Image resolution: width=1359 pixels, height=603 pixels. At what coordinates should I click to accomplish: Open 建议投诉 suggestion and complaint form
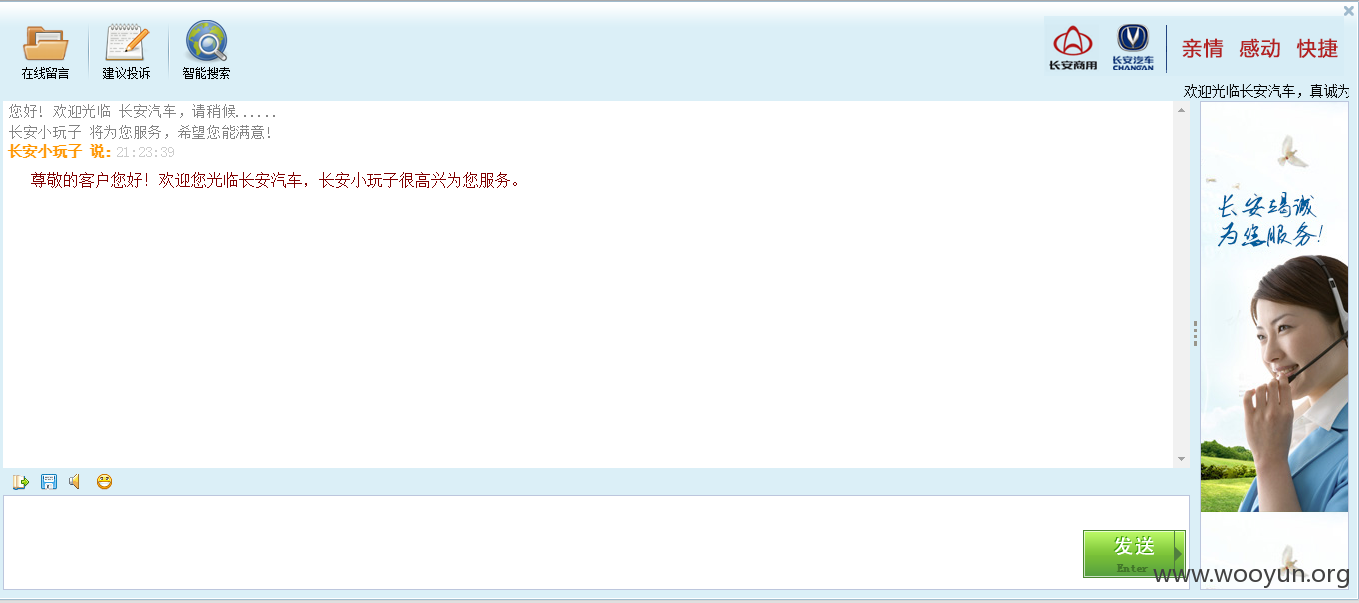coord(127,52)
